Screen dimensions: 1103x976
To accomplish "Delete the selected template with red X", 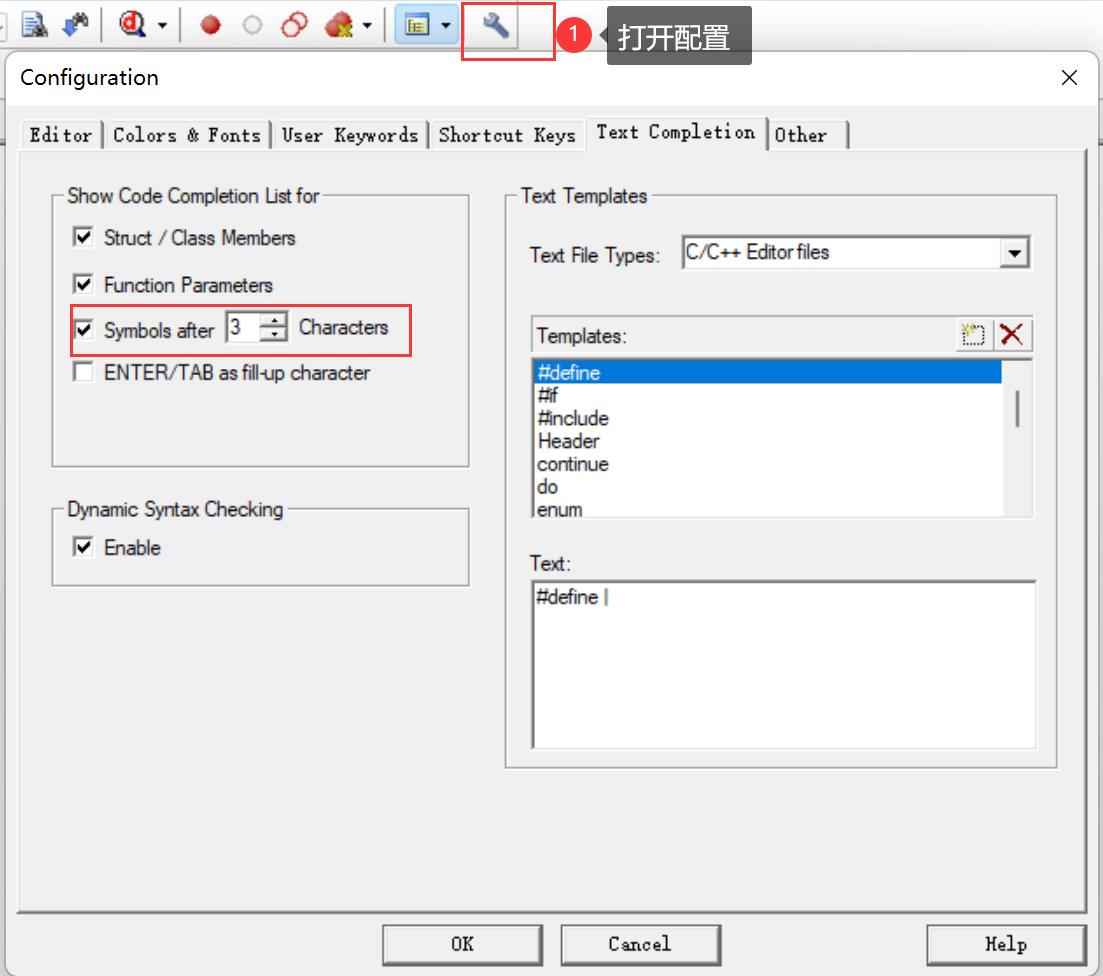I will (1012, 335).
